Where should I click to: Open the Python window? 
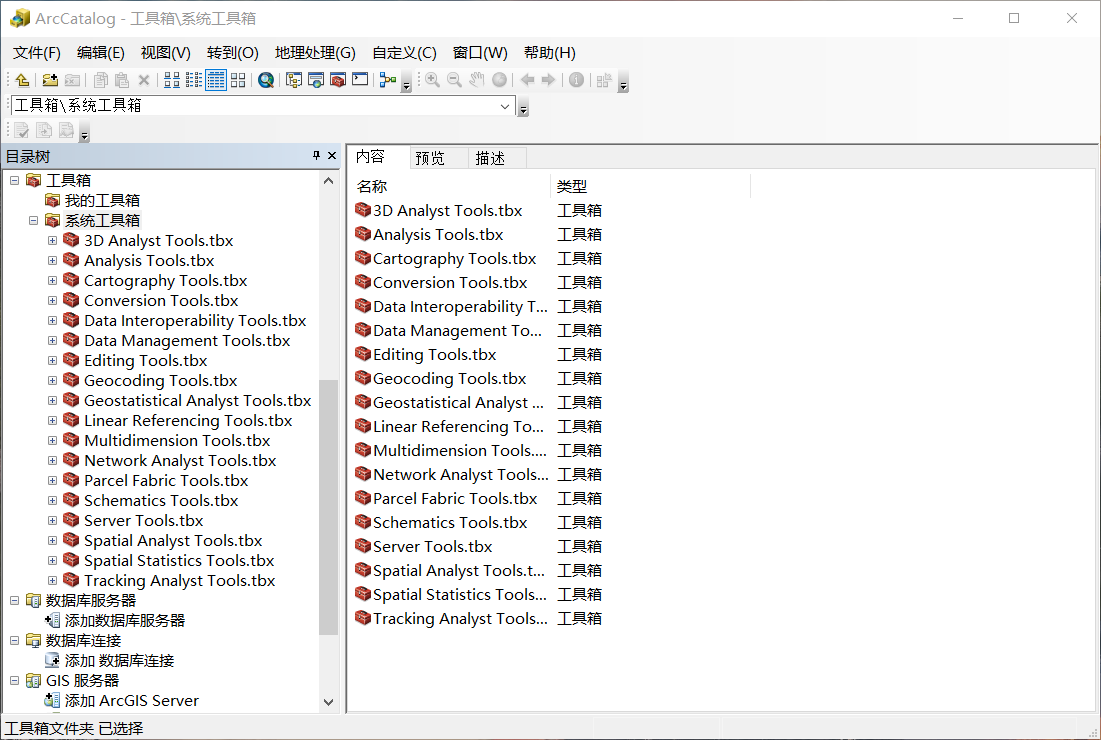(x=360, y=79)
